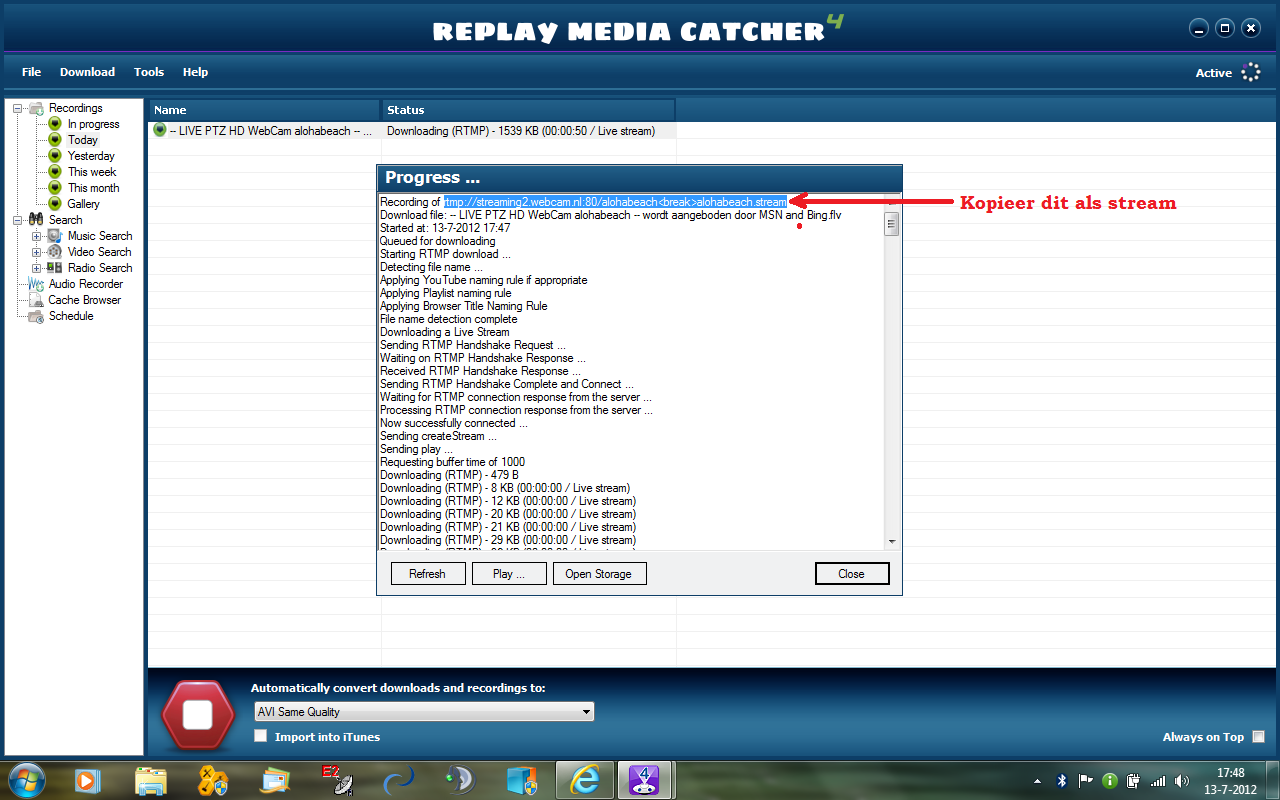Open the File menu

[32, 72]
